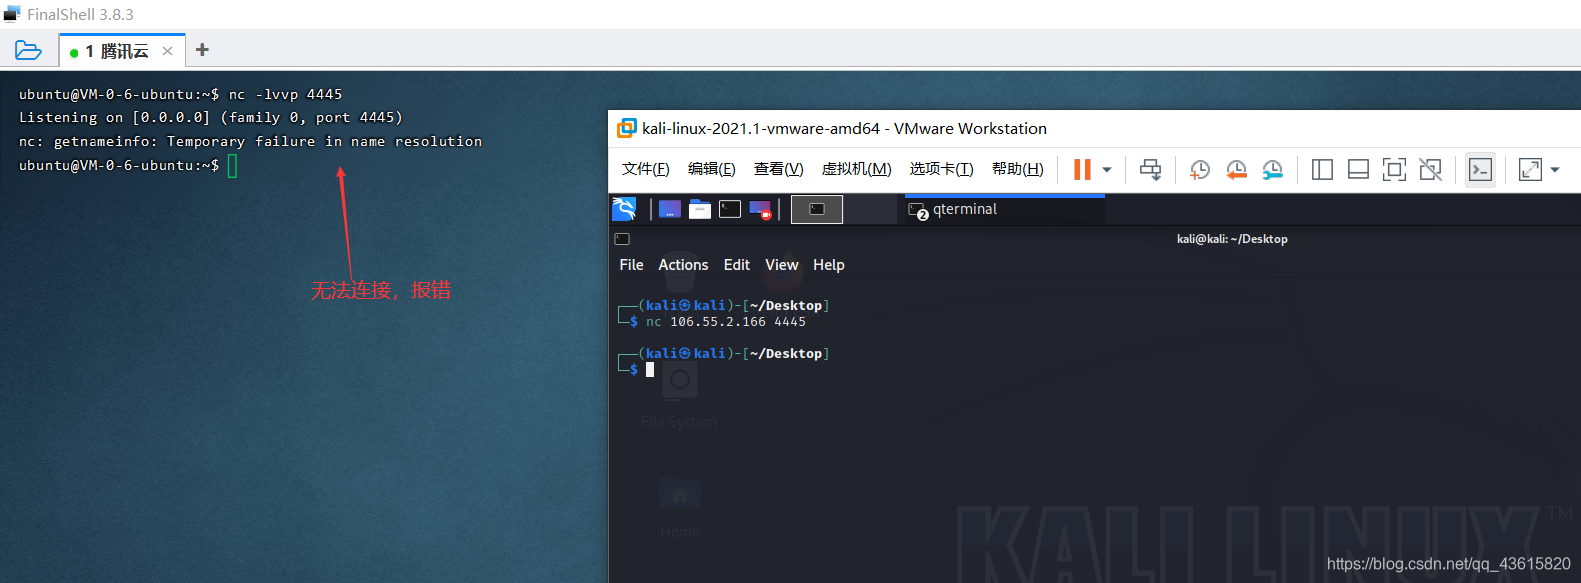Add a new FinalShell tab
1581x583 pixels.
click(202, 50)
